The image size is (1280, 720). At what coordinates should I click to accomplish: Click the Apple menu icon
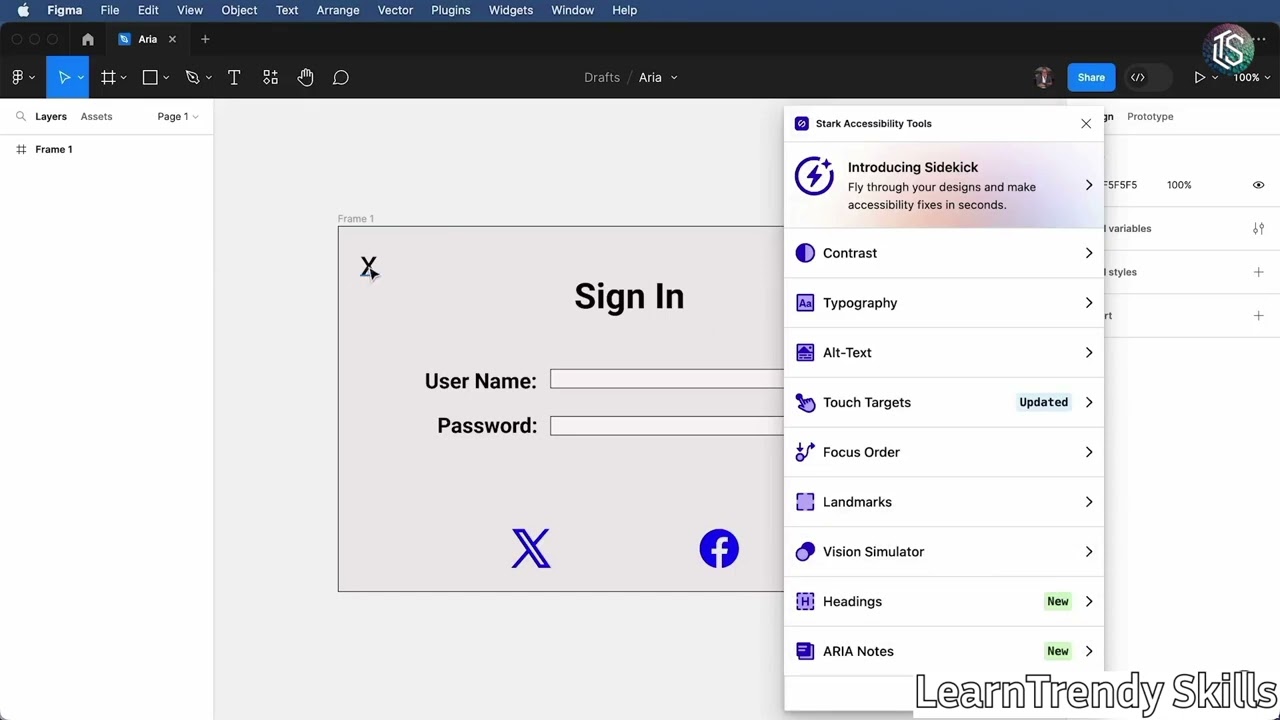23,10
